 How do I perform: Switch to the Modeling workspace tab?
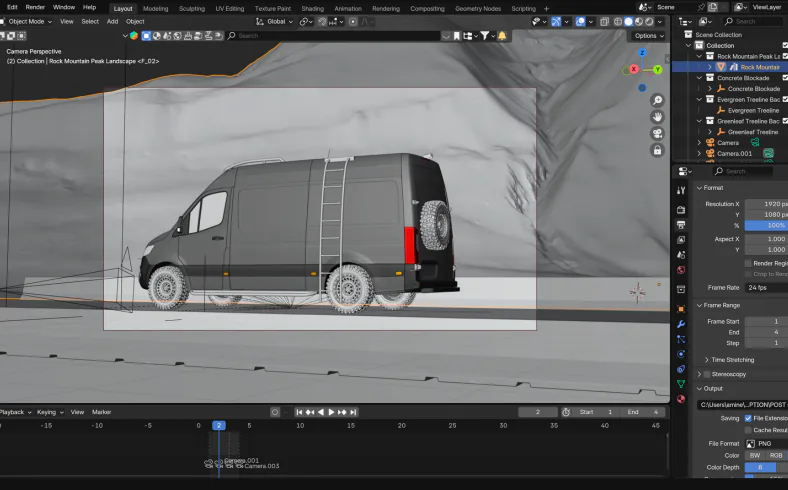[x=155, y=9]
